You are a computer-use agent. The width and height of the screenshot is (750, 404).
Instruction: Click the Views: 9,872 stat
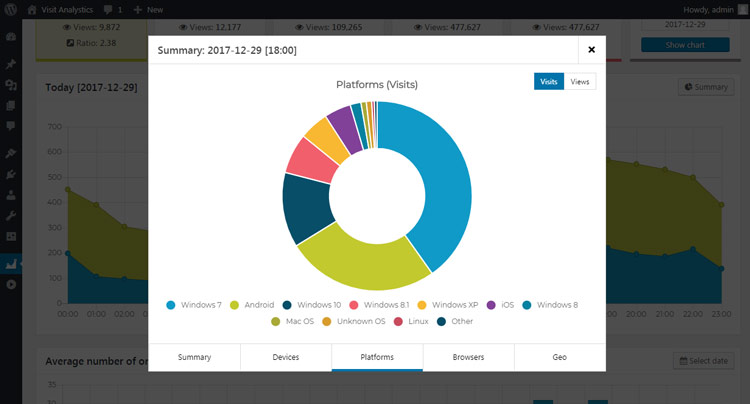(x=91, y=27)
